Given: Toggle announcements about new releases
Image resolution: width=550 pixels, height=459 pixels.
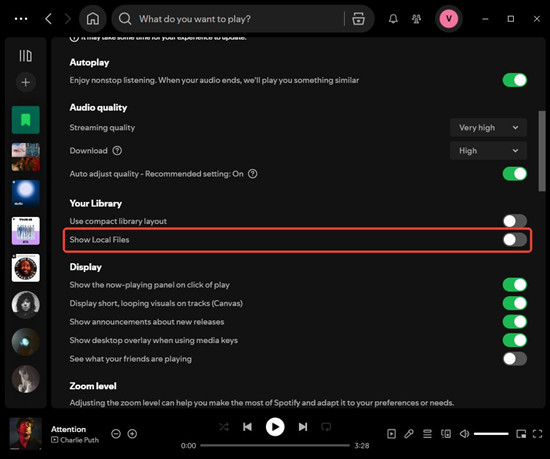Looking at the screenshot, I should point(515,322).
